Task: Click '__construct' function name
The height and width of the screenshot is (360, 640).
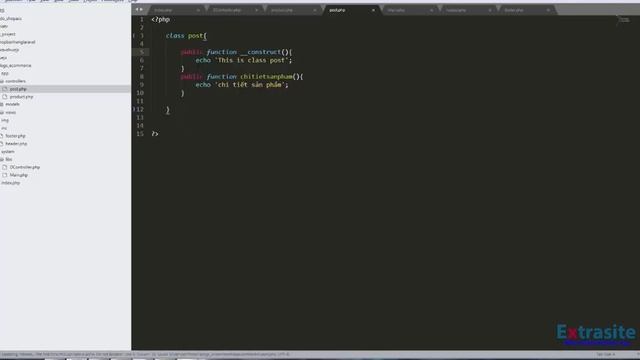Action: coord(260,52)
